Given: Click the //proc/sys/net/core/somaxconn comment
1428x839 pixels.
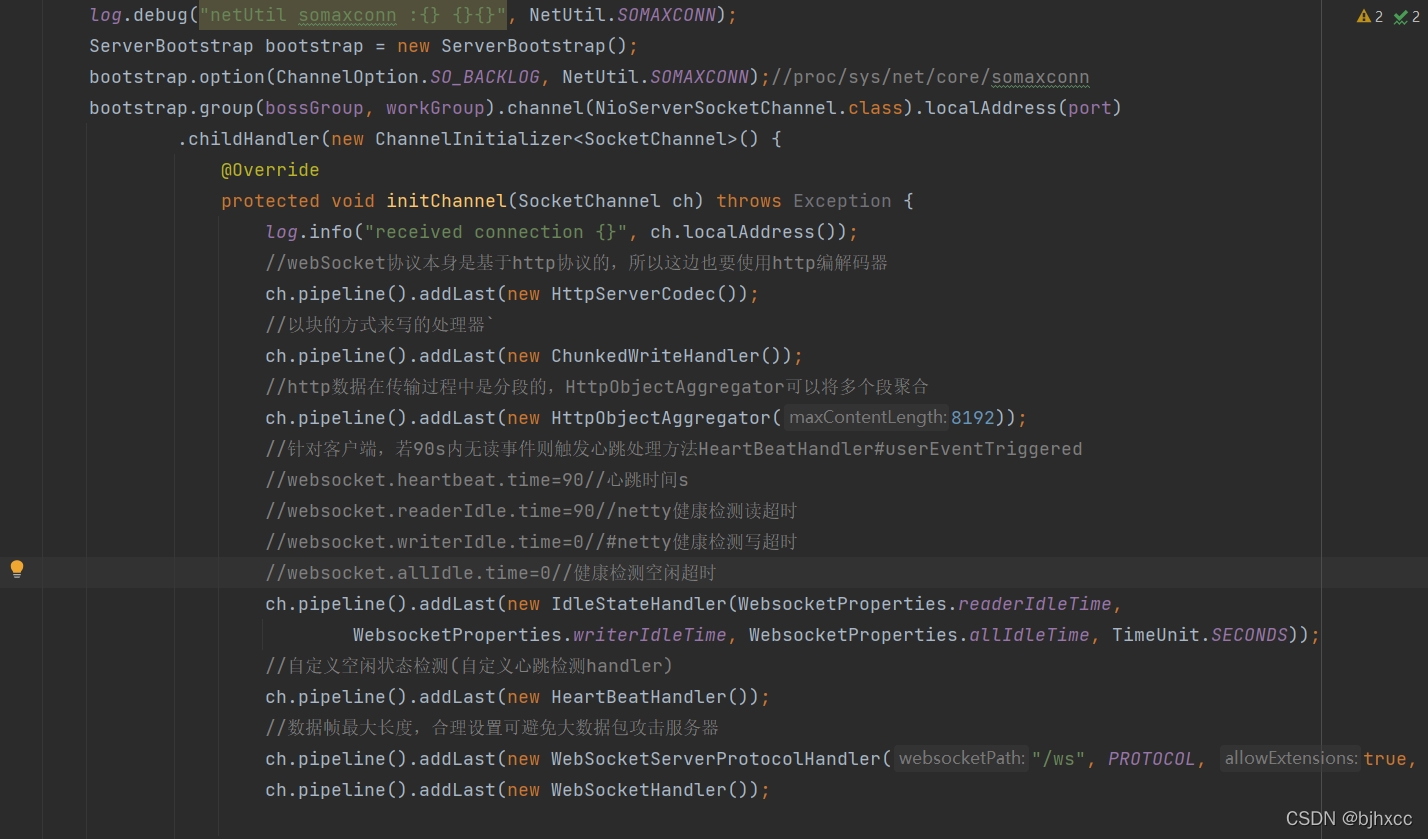Looking at the screenshot, I should point(930,77).
